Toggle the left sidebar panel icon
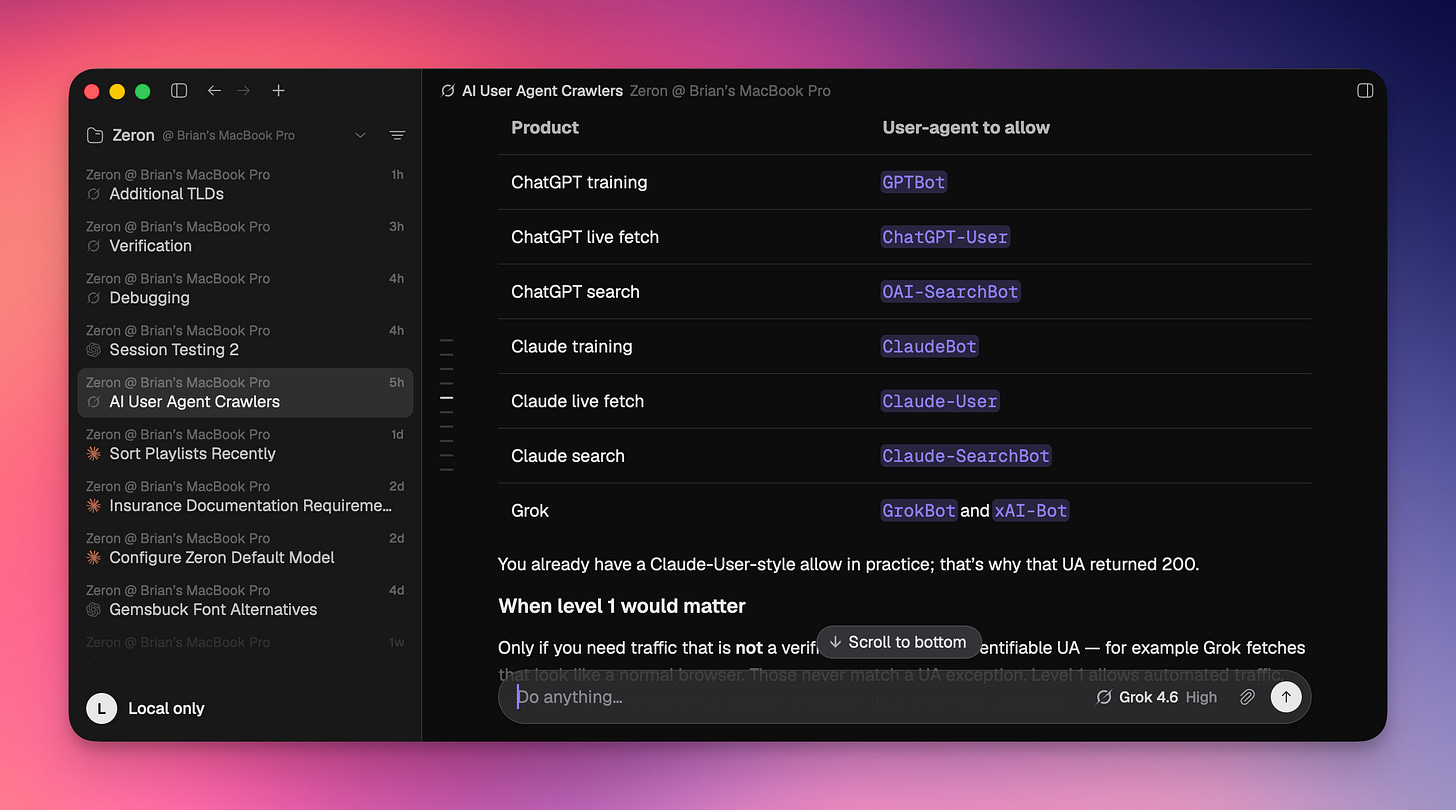The image size is (1456, 810). tap(179, 91)
